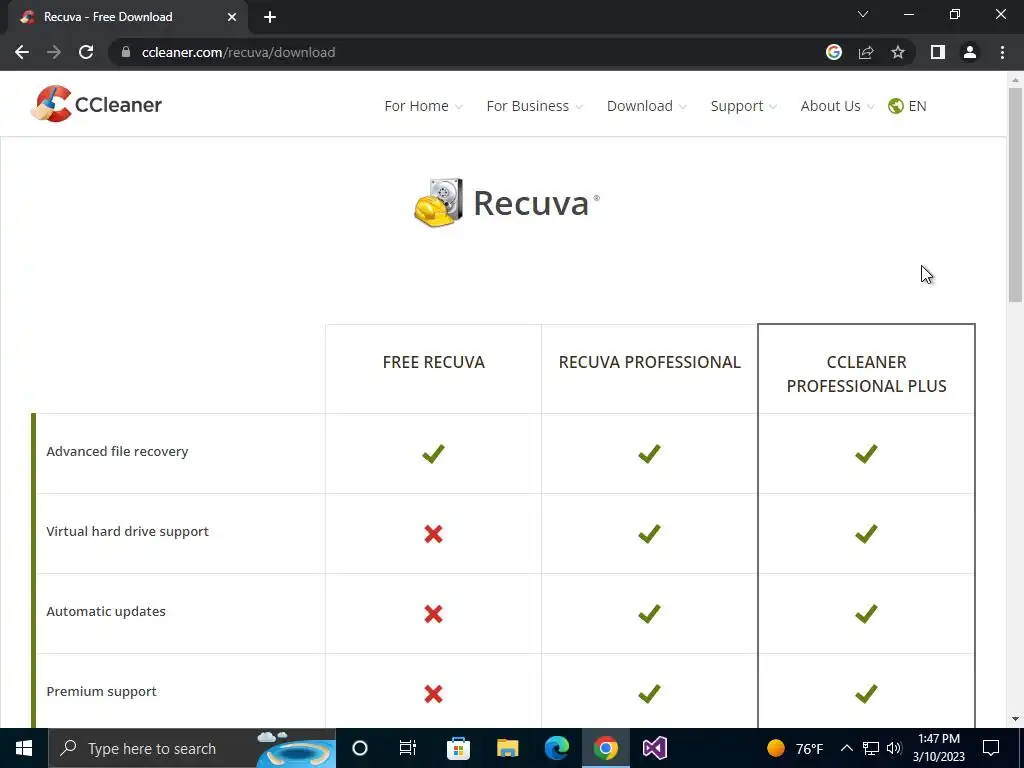Open Chrome's three-dot menu

click(x=1002, y=52)
